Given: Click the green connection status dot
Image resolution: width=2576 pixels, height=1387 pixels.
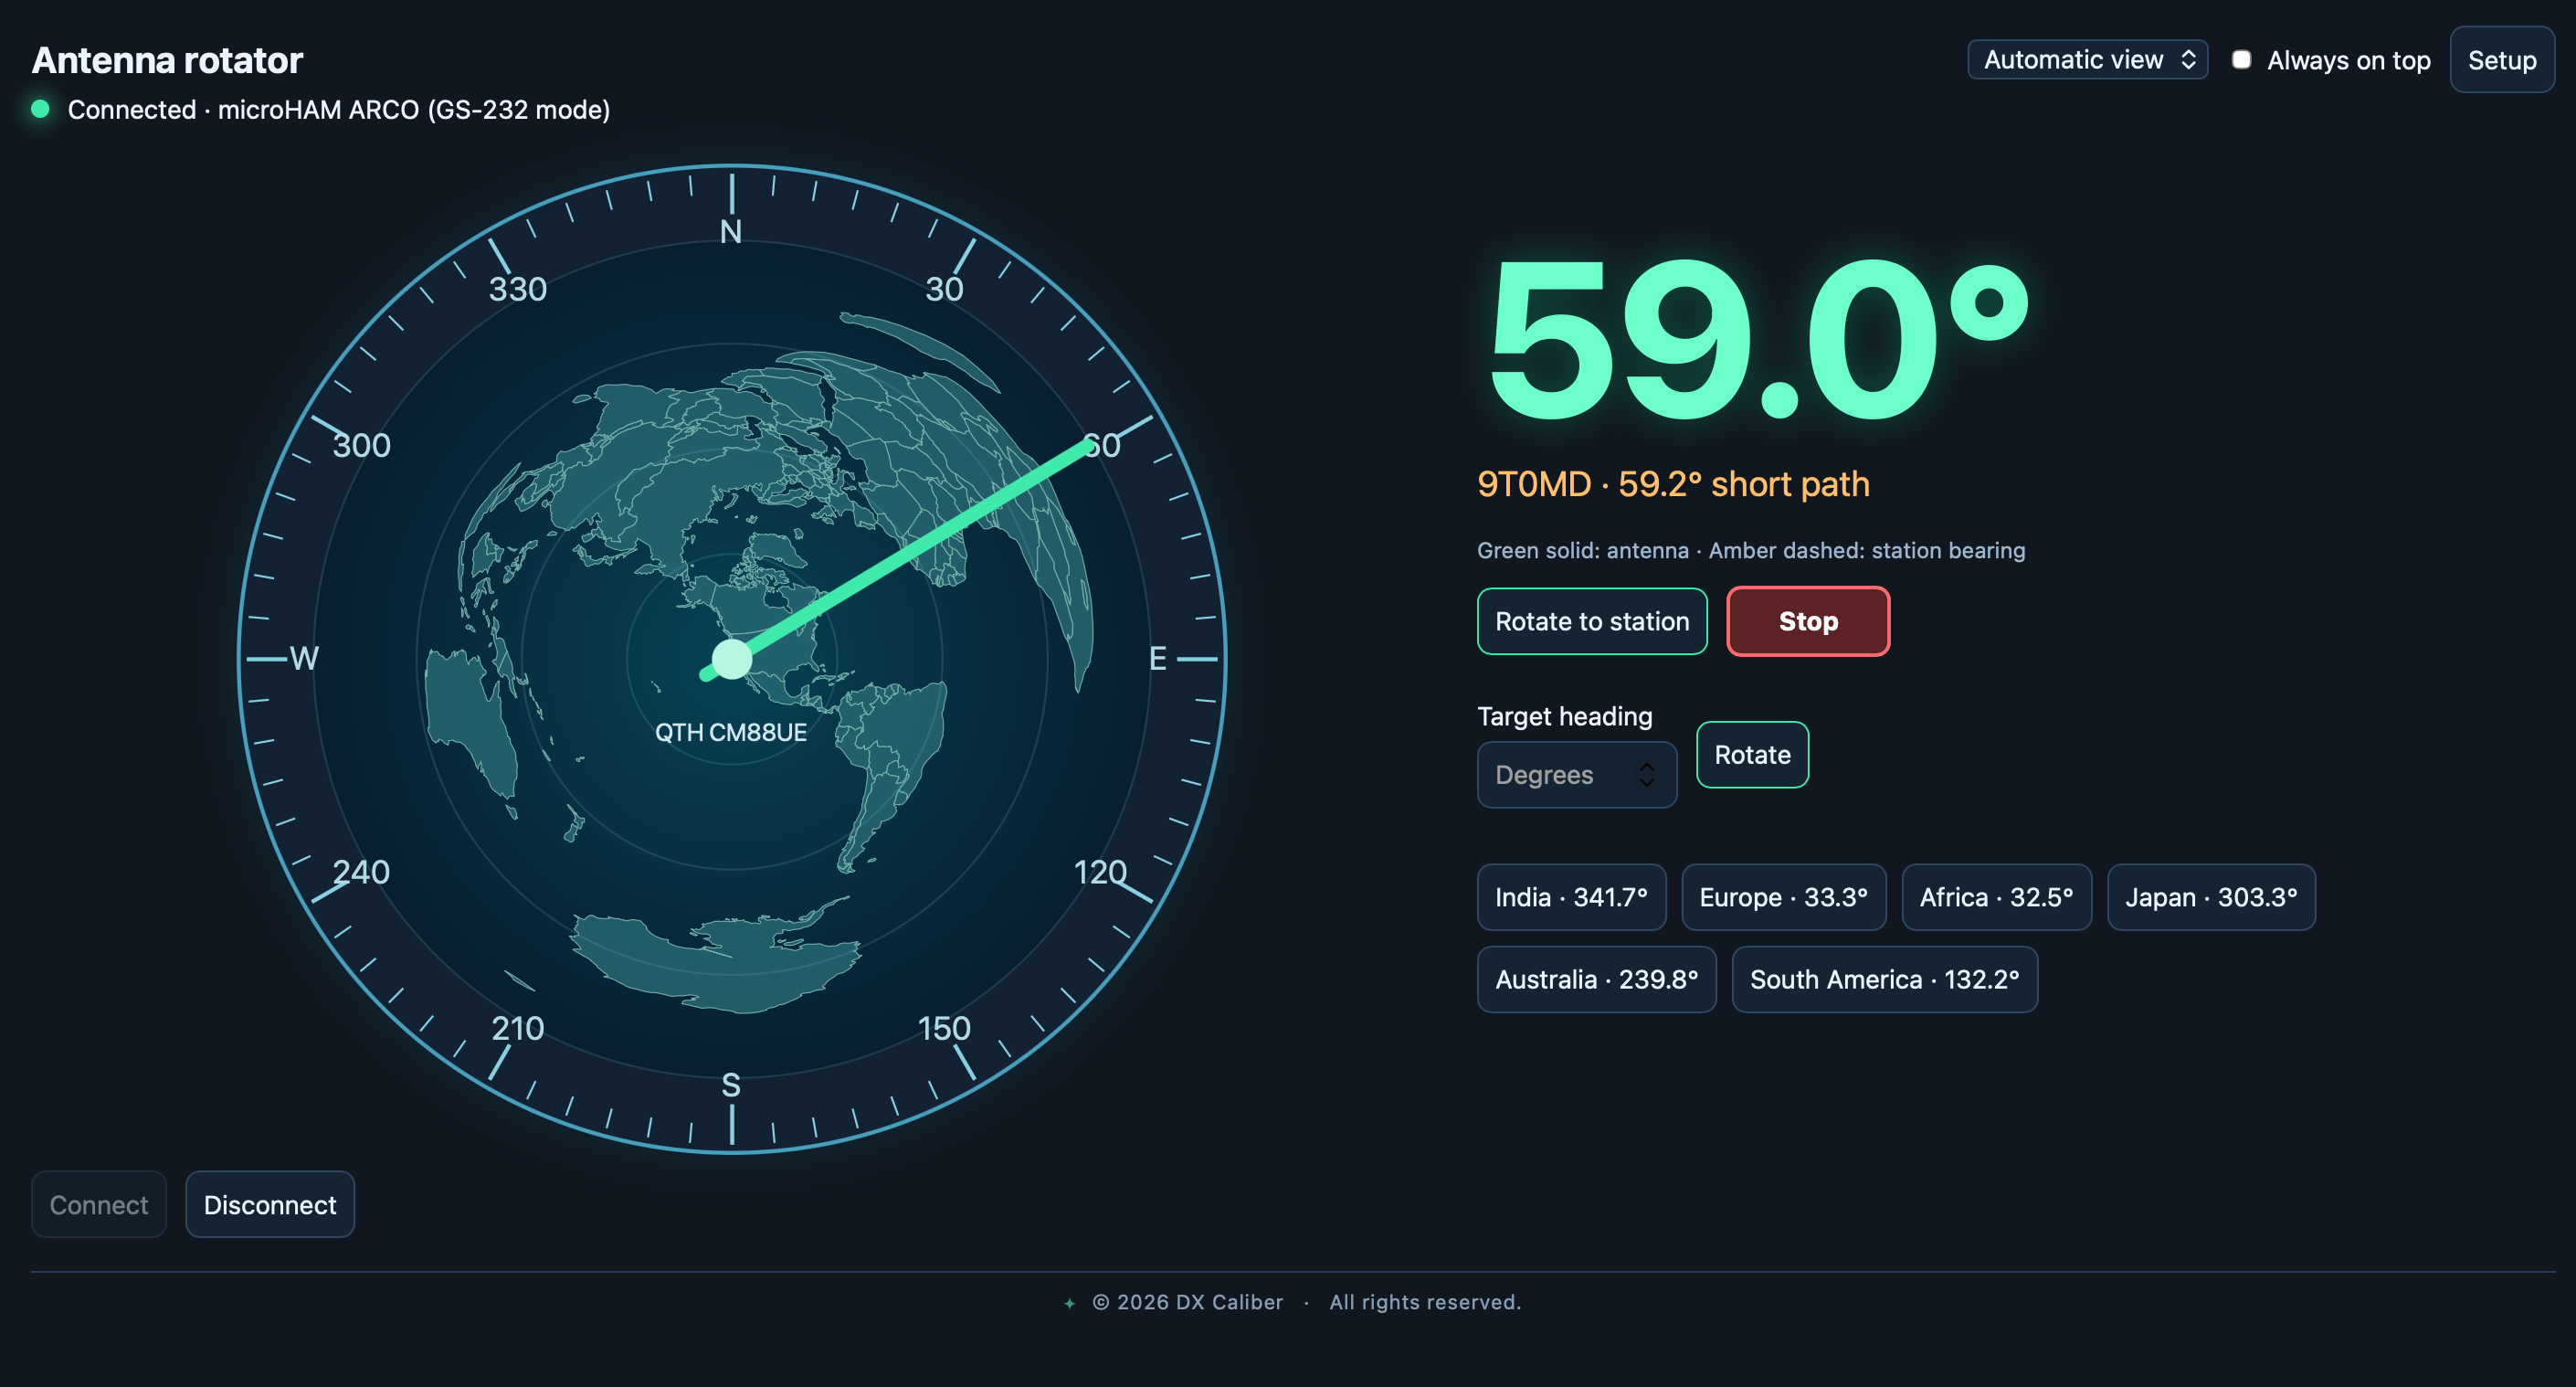Looking at the screenshot, I should [x=40, y=109].
